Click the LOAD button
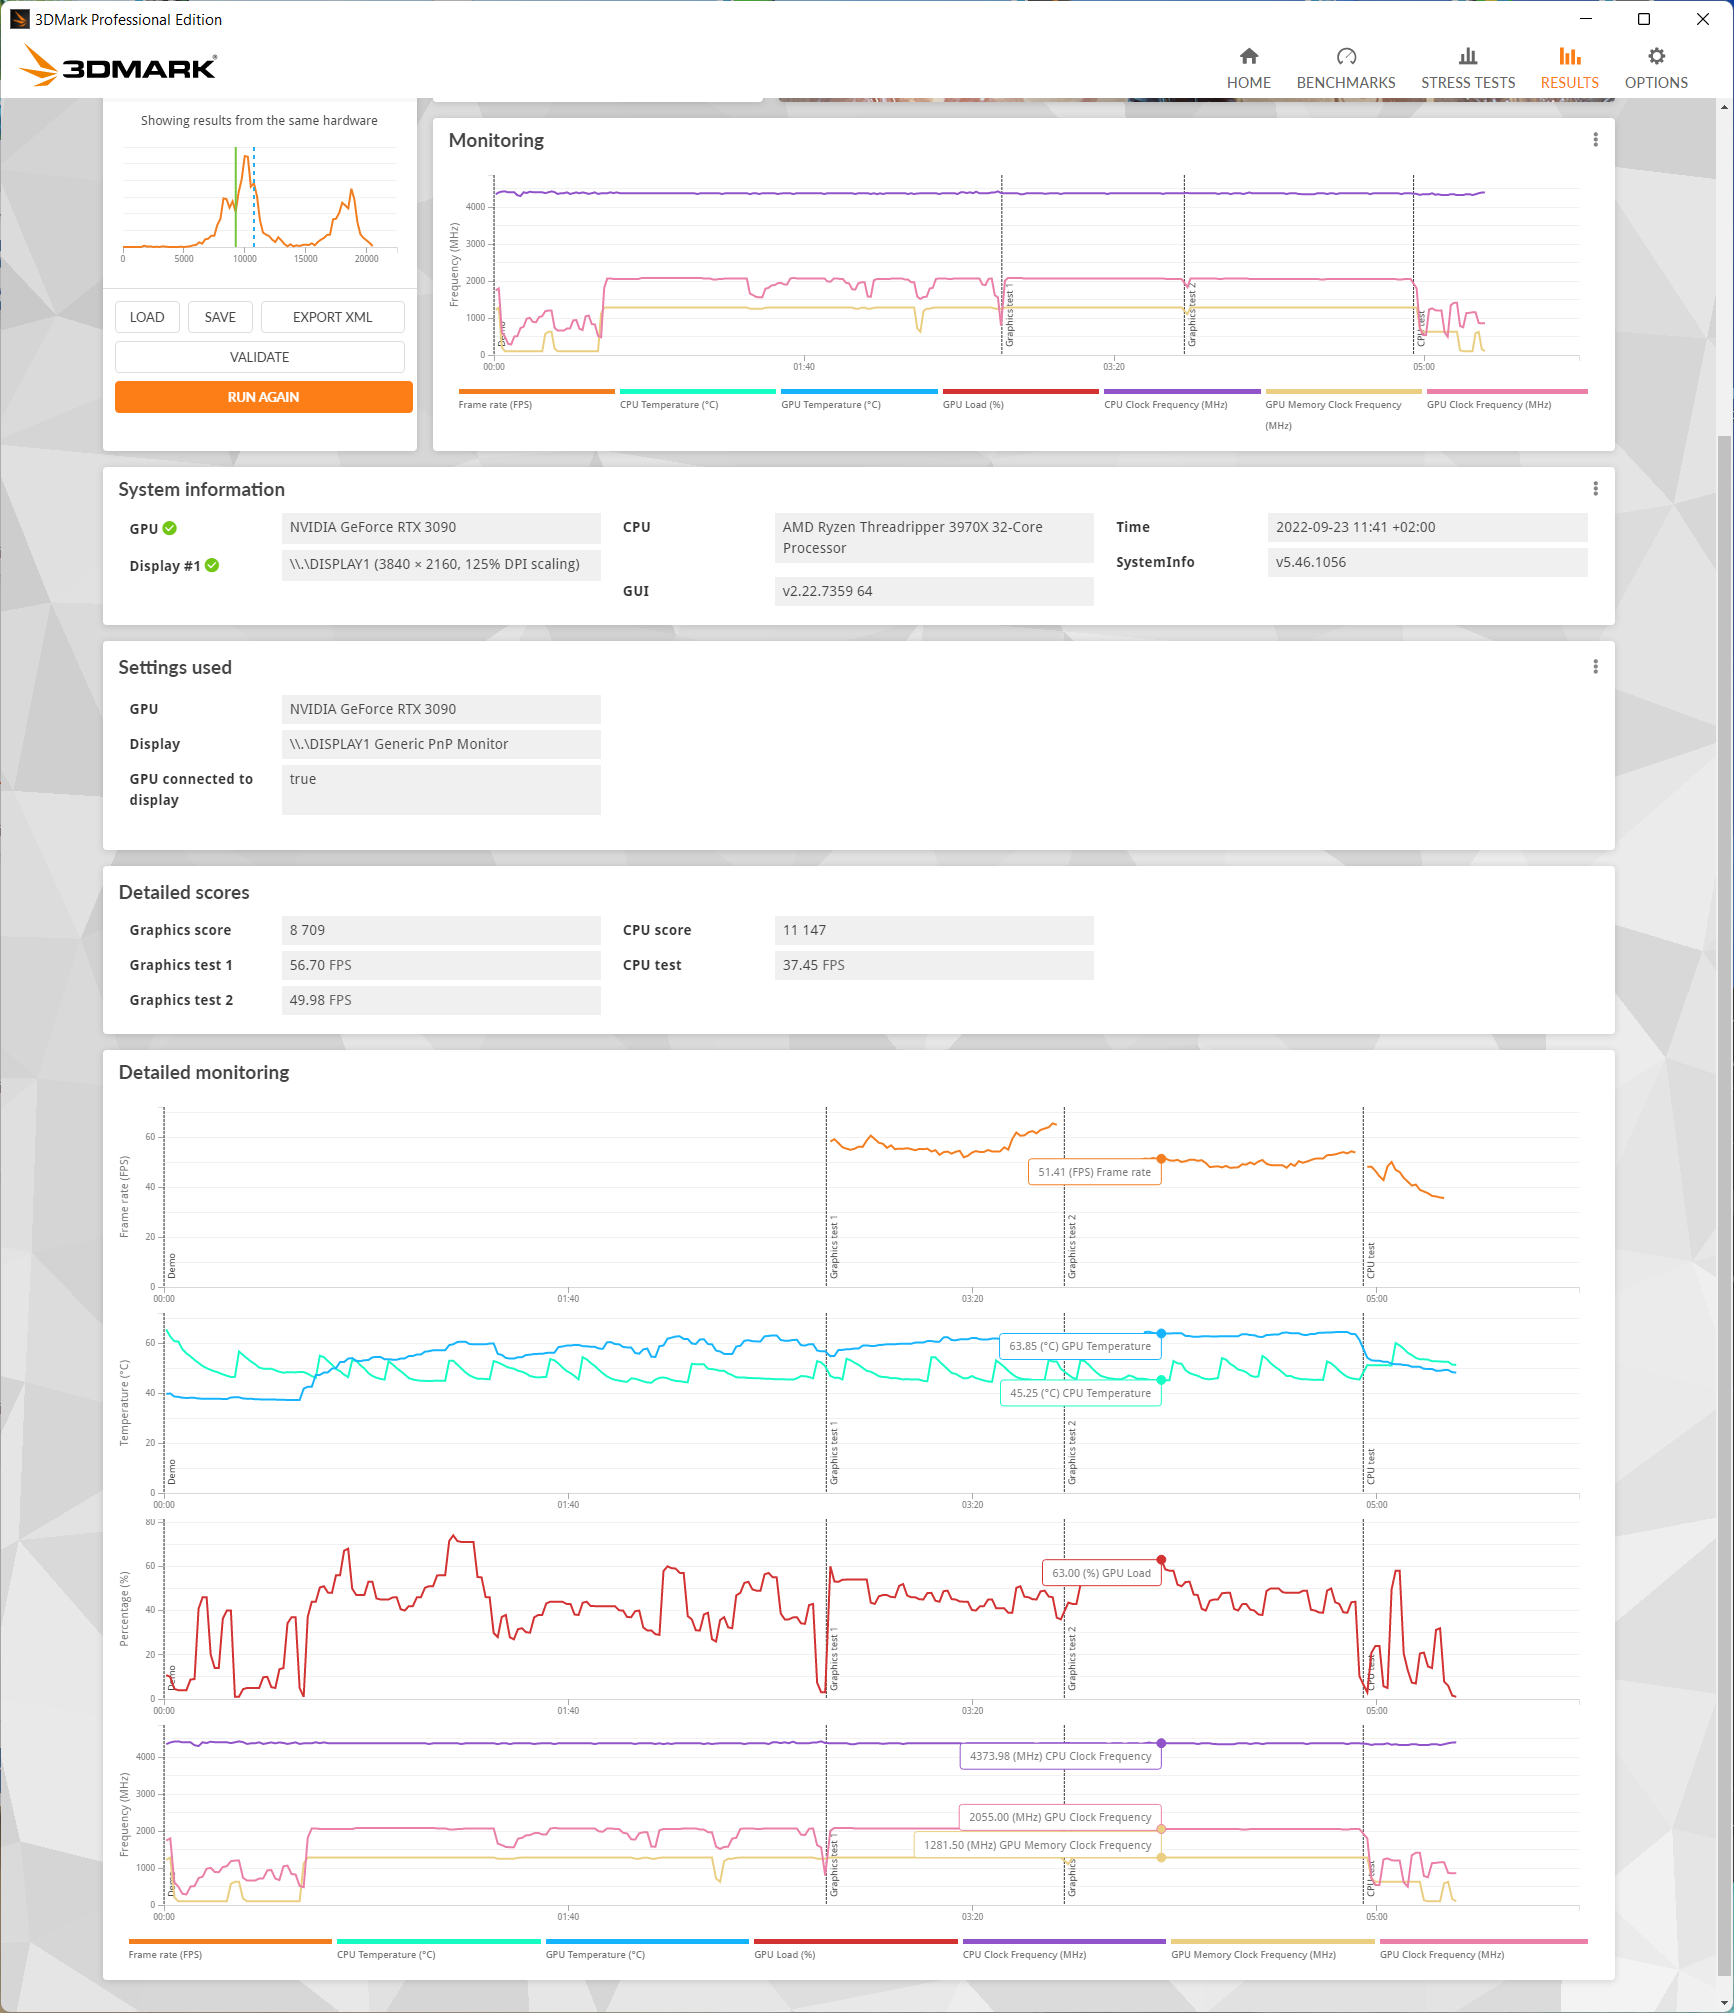This screenshot has width=1734, height=2013. pyautogui.click(x=147, y=317)
